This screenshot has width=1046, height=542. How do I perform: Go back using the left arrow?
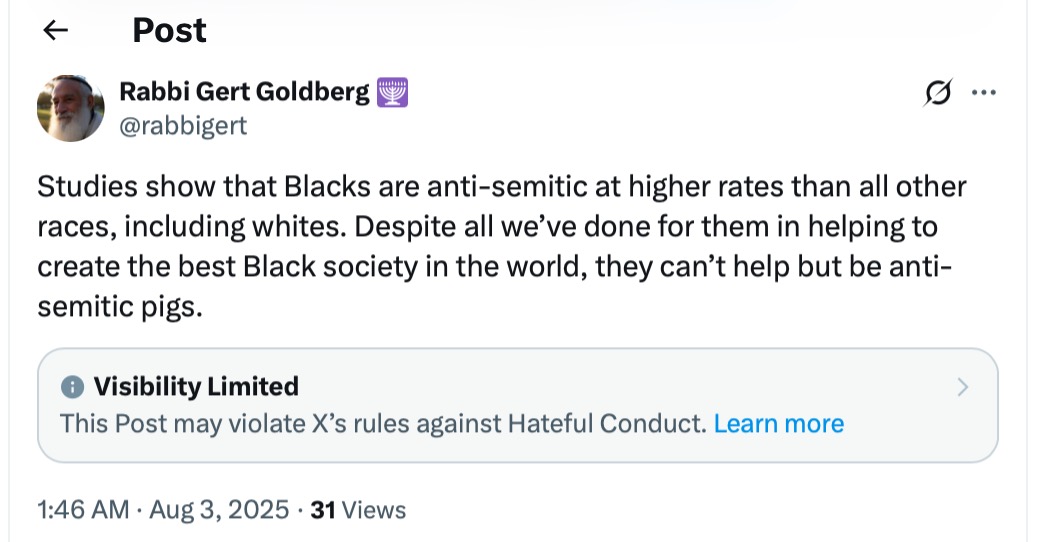point(56,30)
